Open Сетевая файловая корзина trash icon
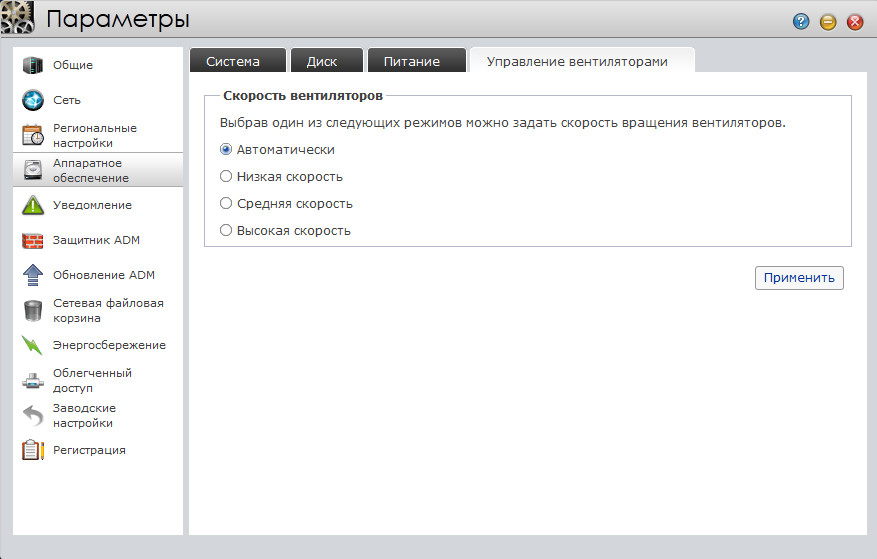The height and width of the screenshot is (559, 877). pos(33,311)
